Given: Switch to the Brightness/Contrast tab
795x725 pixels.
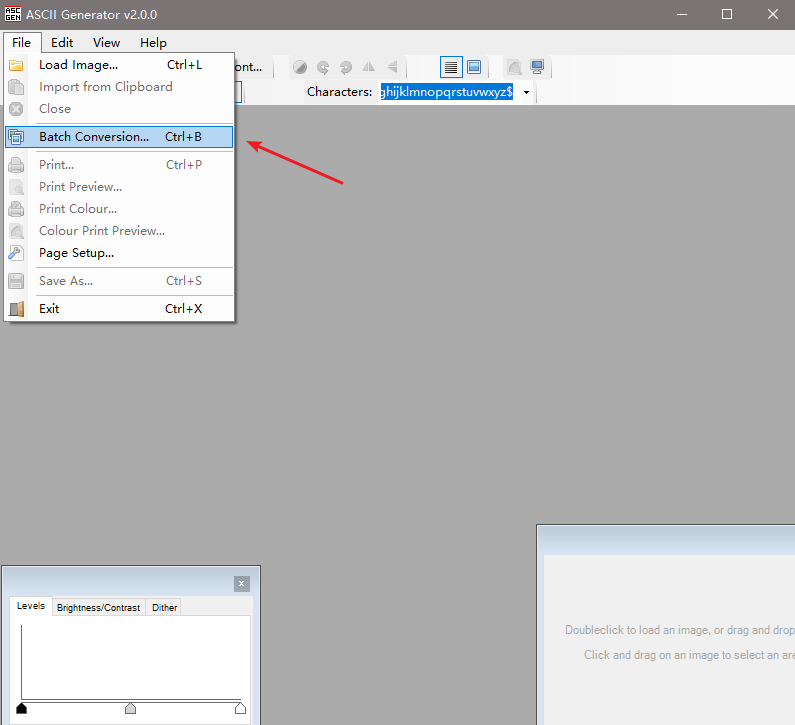Looking at the screenshot, I should [x=98, y=607].
